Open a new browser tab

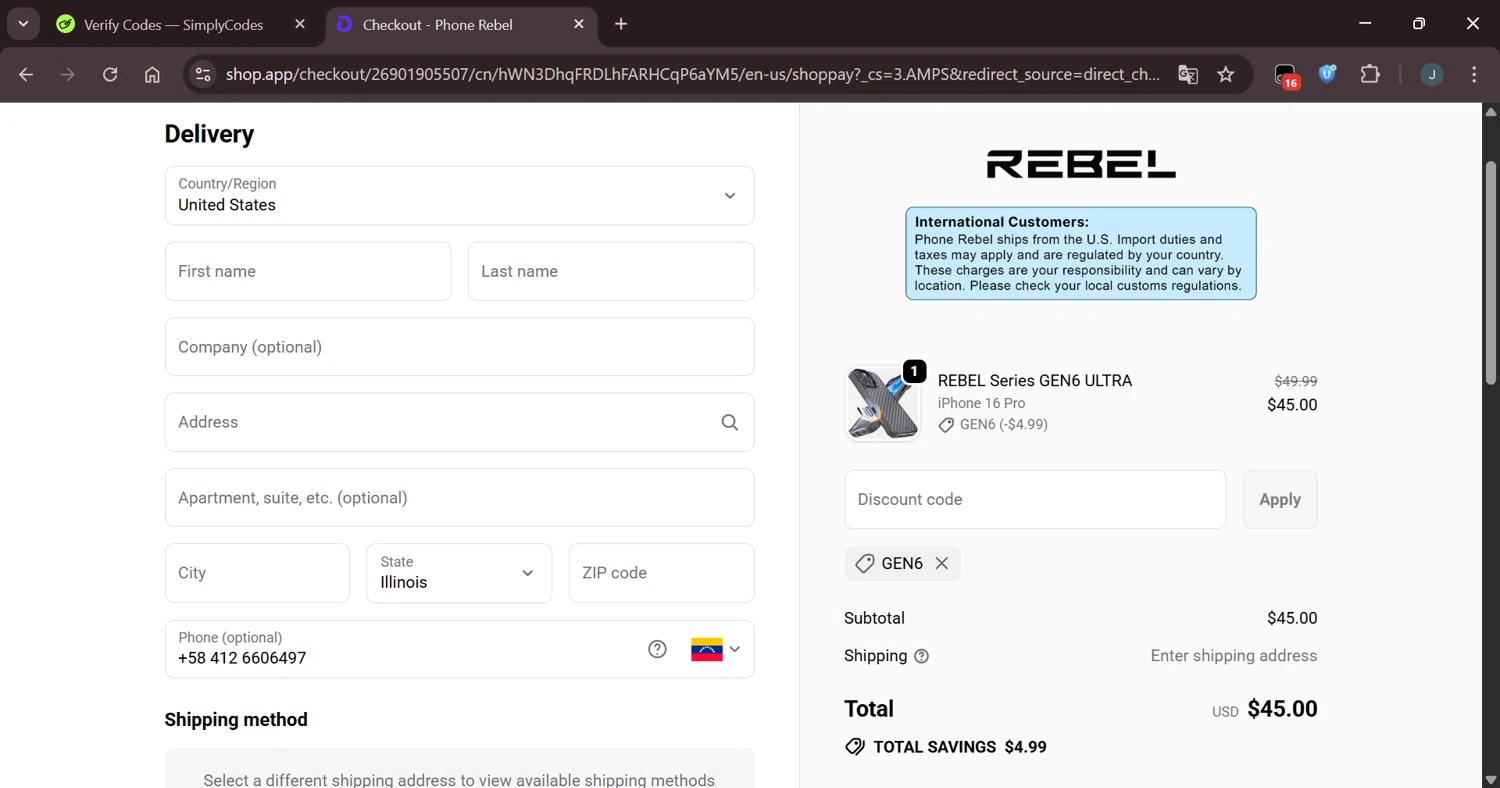[621, 24]
